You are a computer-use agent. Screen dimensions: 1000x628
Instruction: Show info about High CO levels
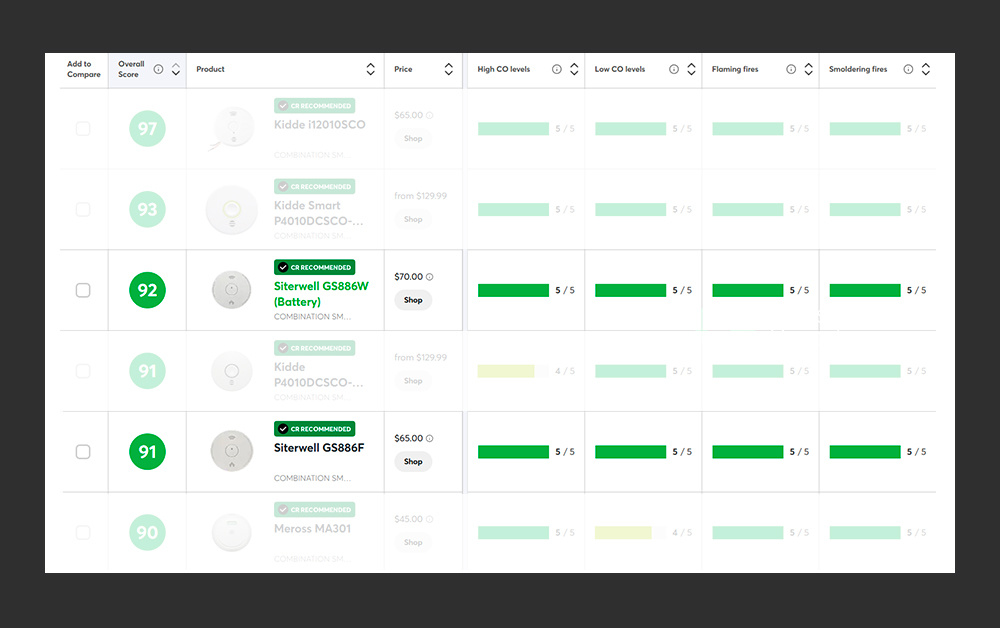point(557,69)
